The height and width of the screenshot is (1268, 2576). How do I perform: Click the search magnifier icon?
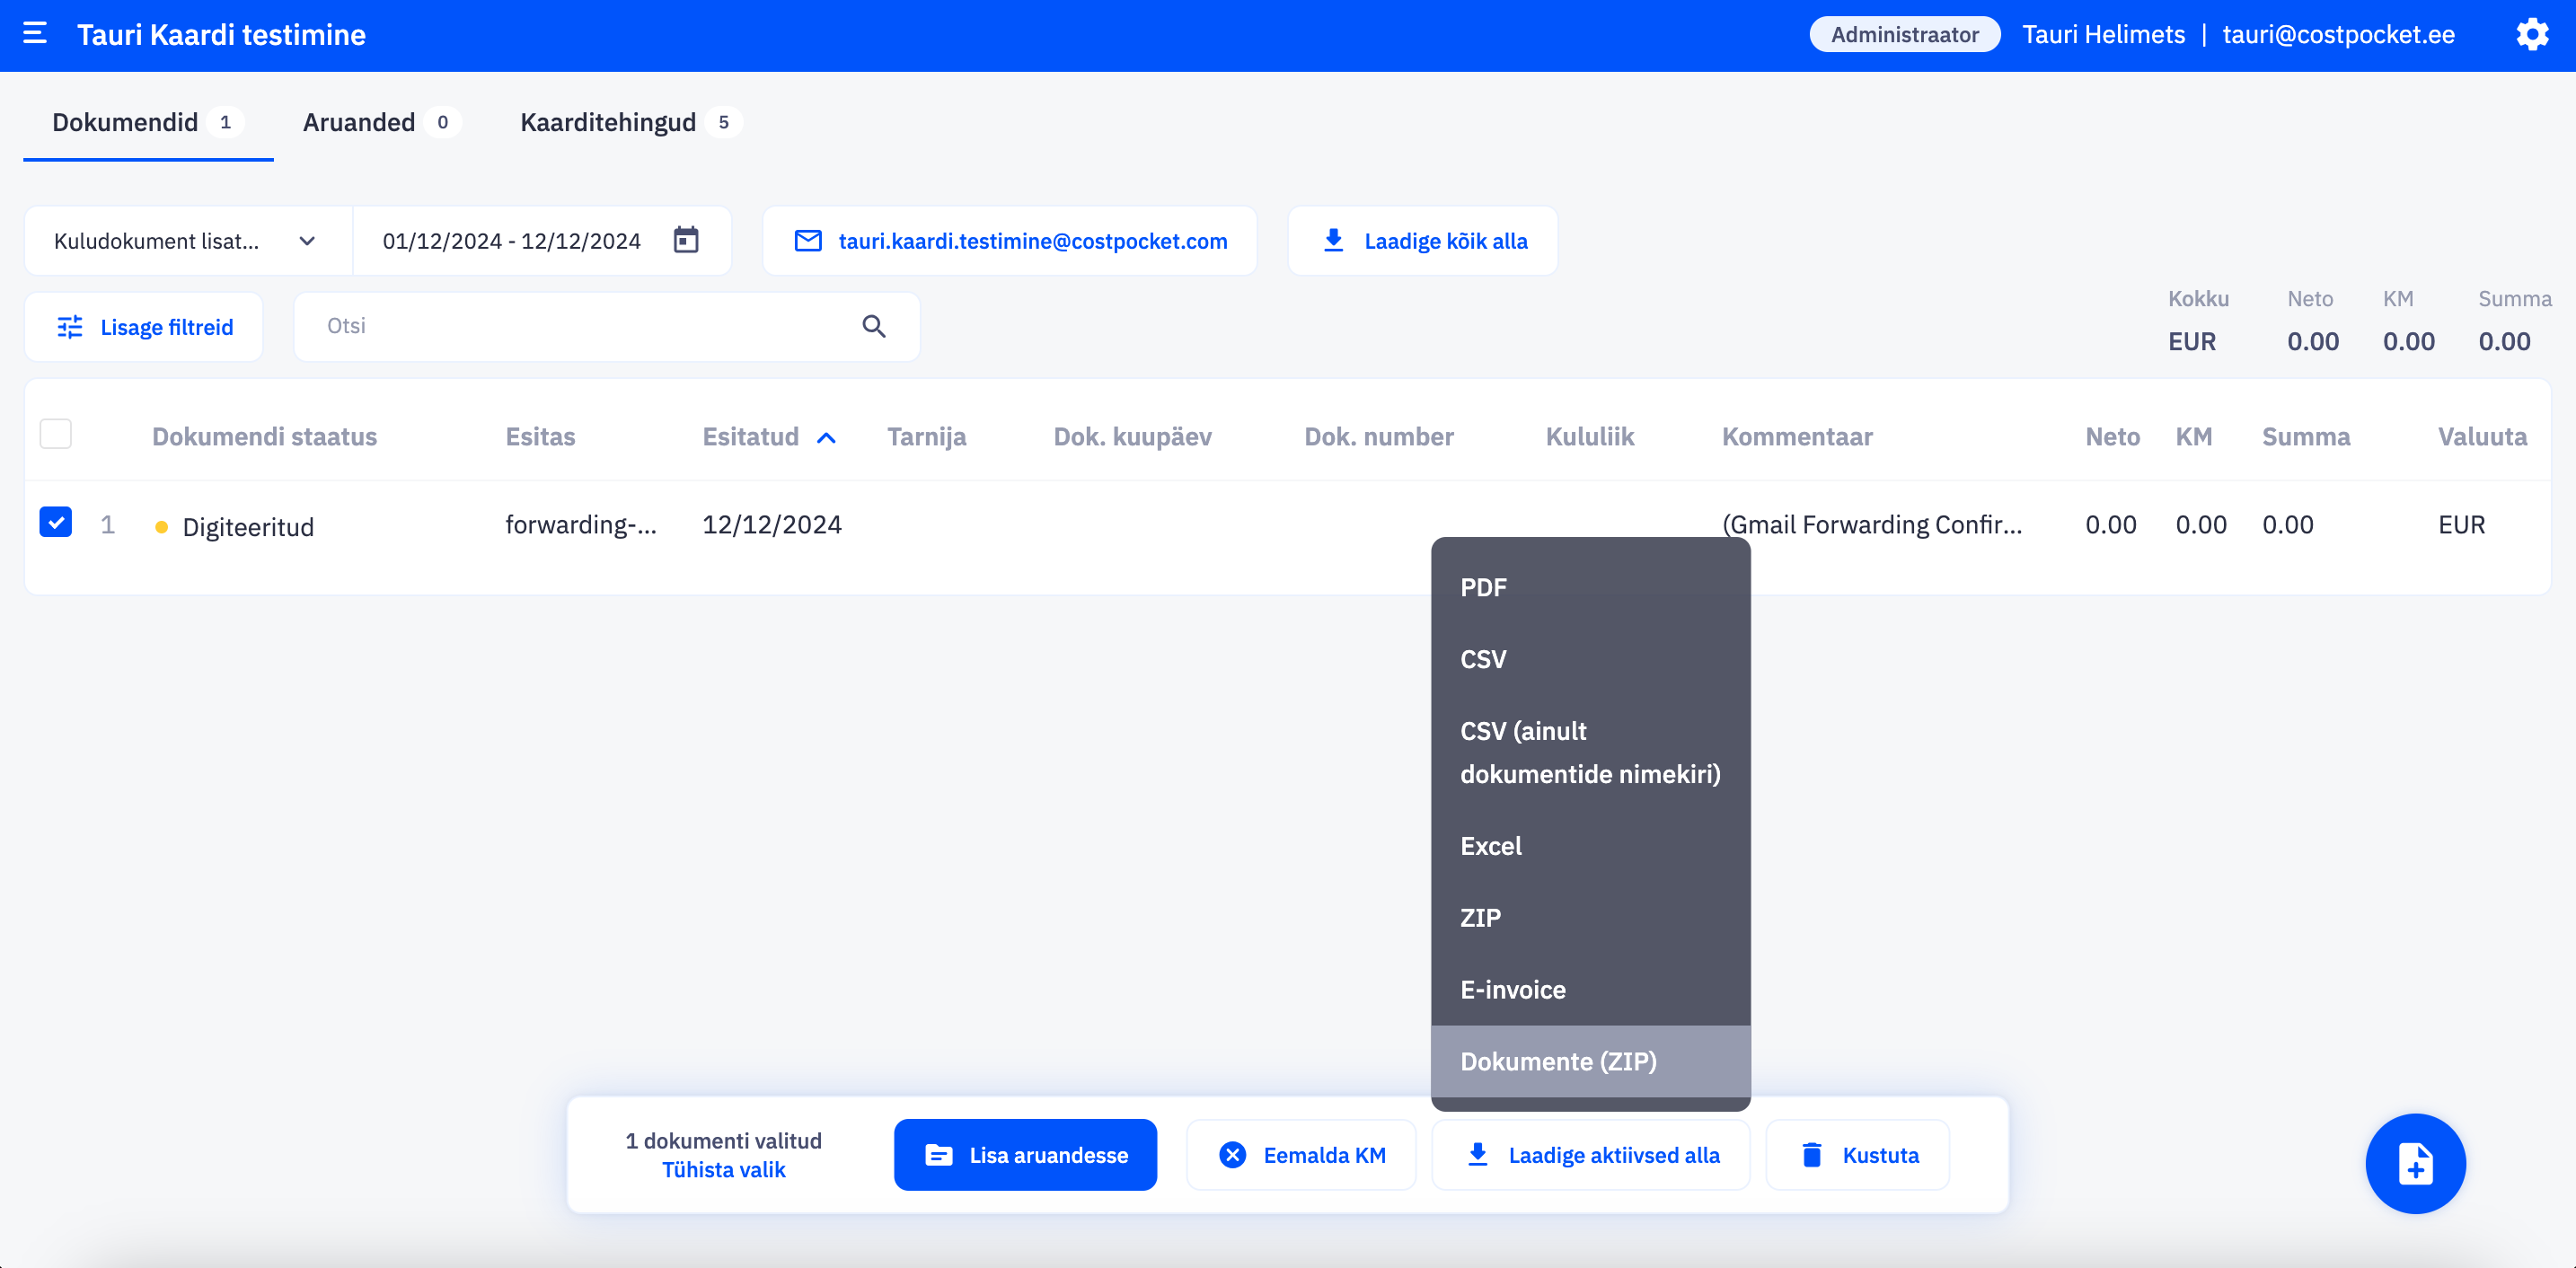[x=873, y=326]
